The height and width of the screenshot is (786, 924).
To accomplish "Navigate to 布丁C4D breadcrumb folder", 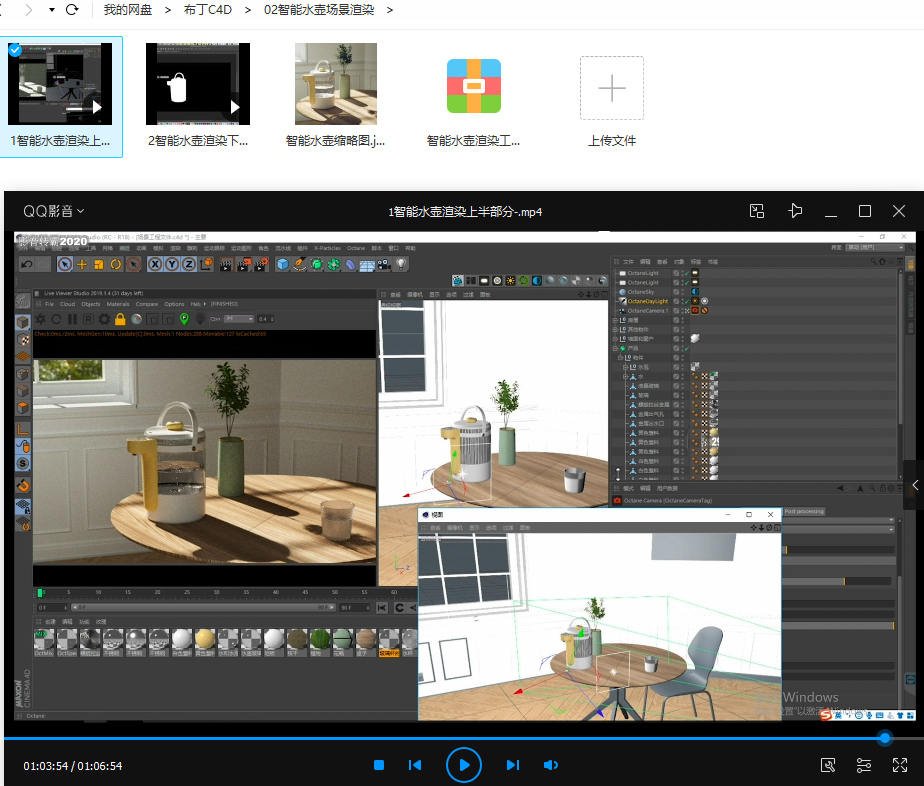I will [x=208, y=10].
